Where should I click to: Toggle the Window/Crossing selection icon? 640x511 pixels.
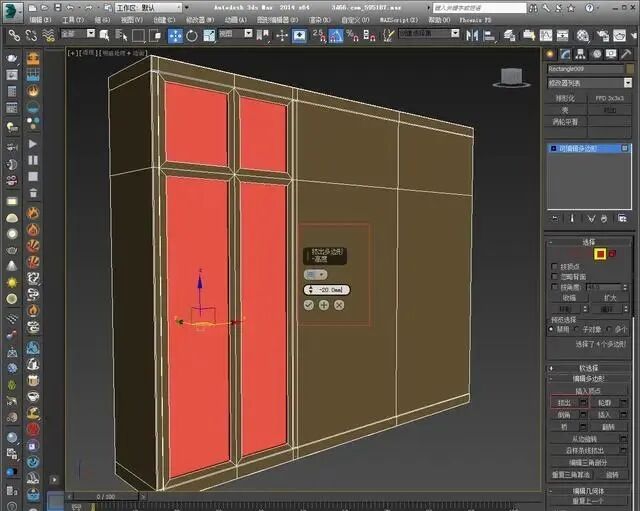(x=155, y=36)
